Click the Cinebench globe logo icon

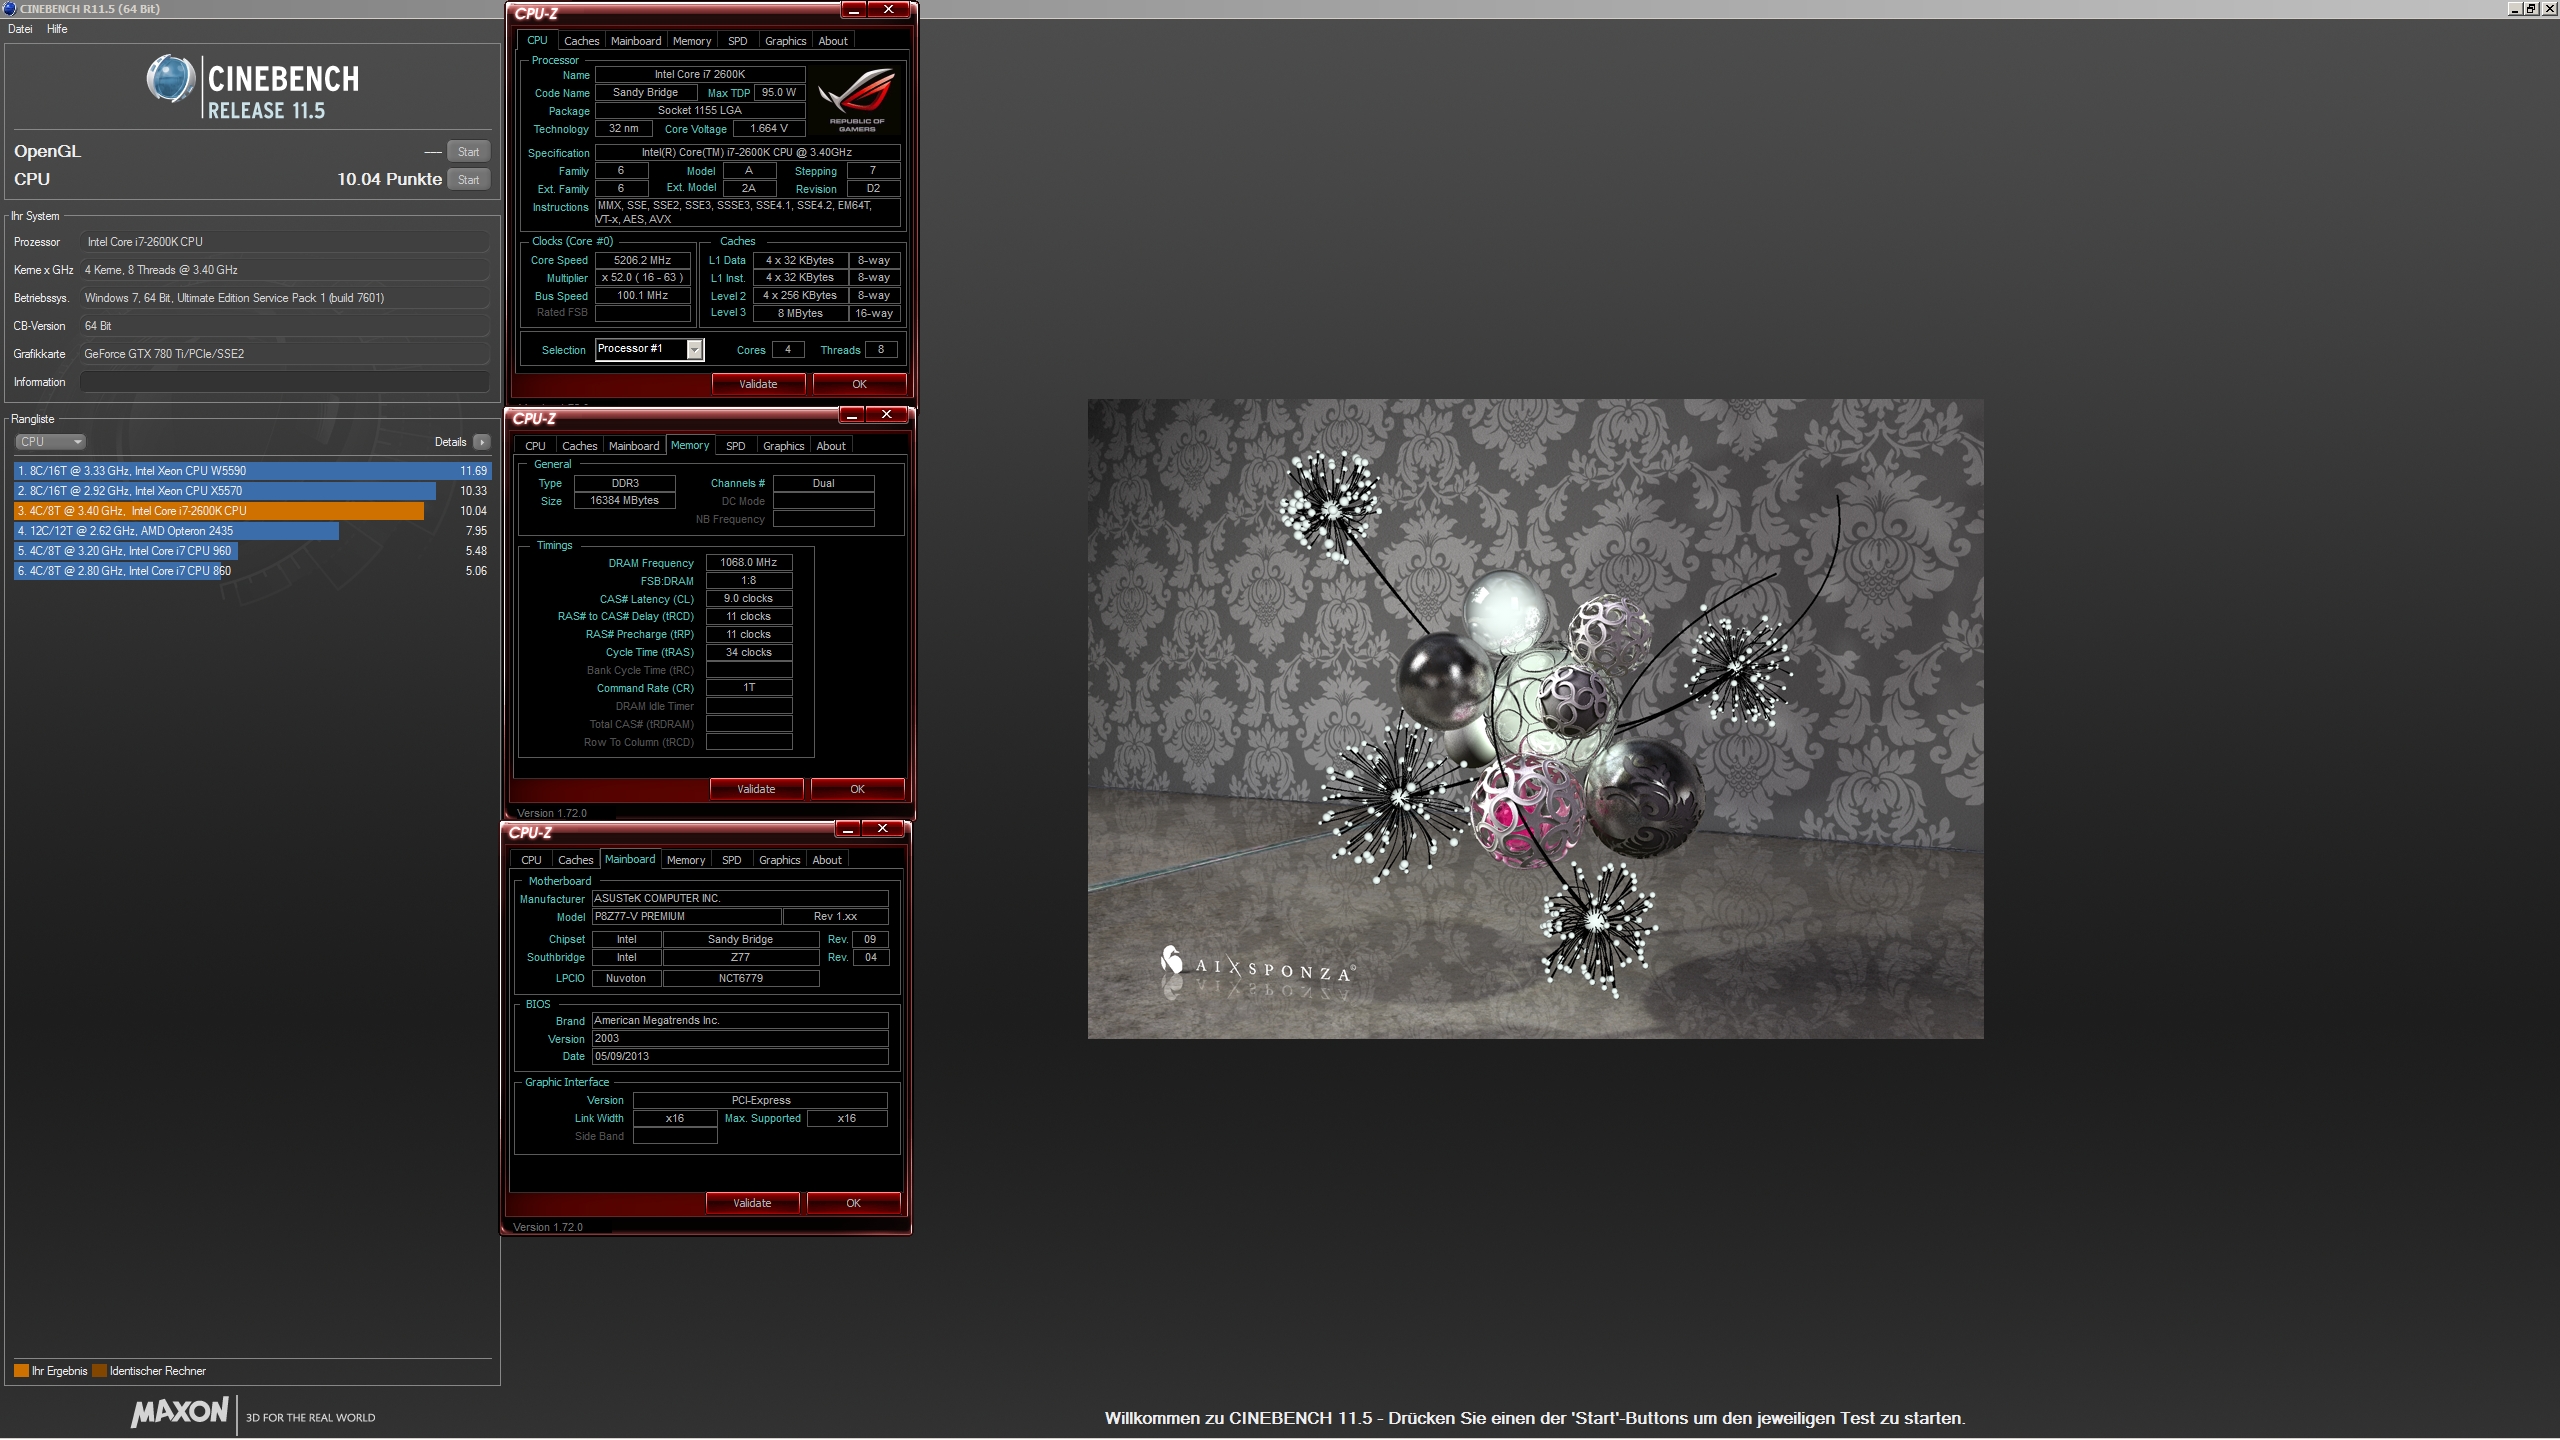[171, 79]
